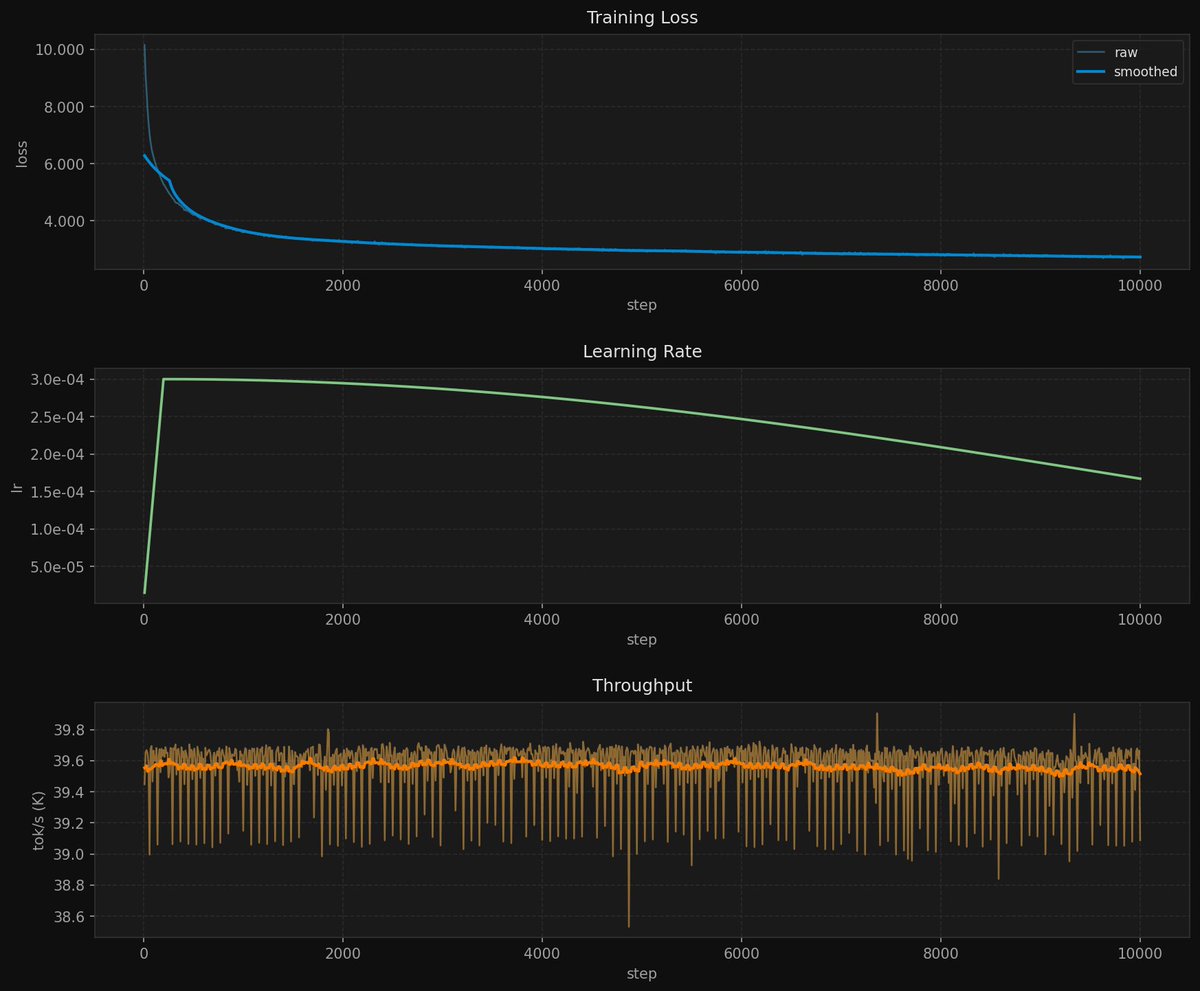1200x991 pixels.
Task: Click the "39.6" throughput tick label
Action: (71, 761)
